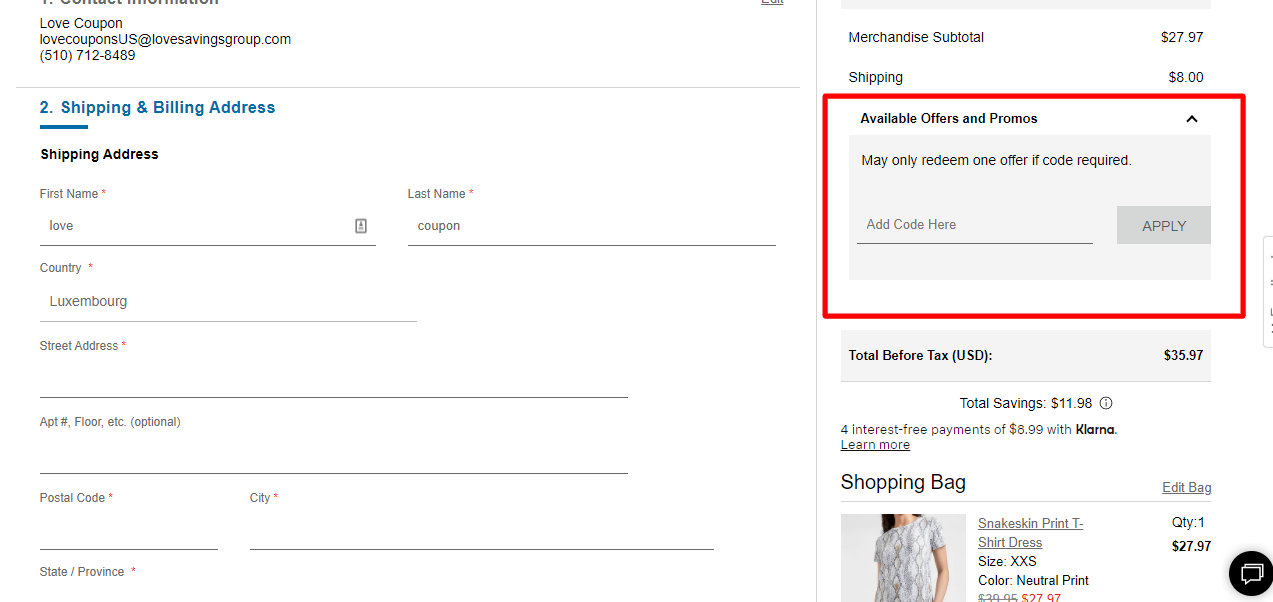Open the Edit Bag link
This screenshot has height=602, width=1273.
pyautogui.click(x=1186, y=487)
